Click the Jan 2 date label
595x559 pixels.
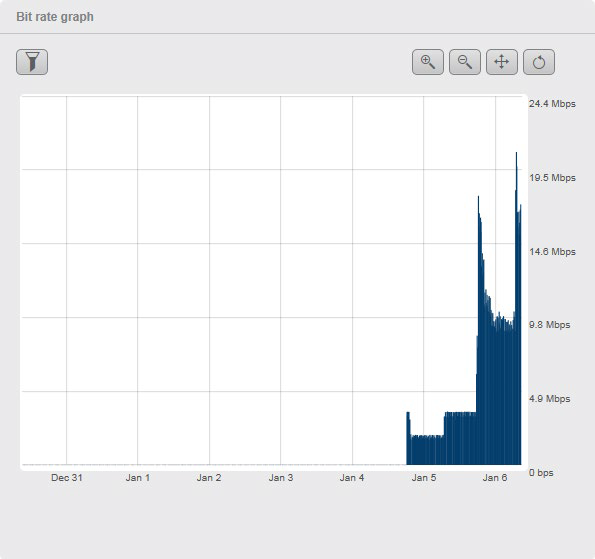(209, 478)
